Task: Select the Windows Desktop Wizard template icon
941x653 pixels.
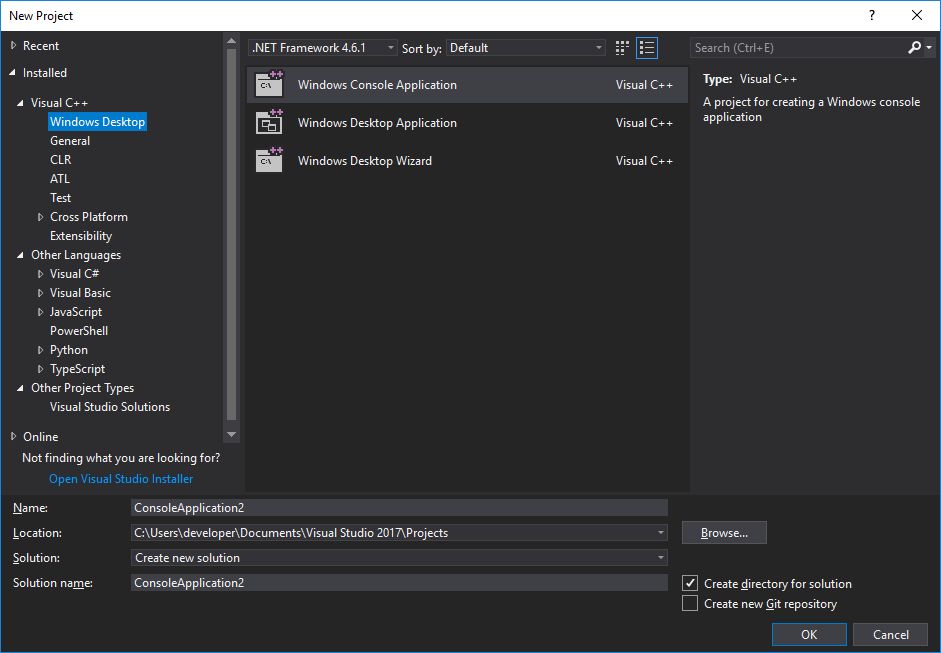Action: pyautogui.click(x=267, y=161)
